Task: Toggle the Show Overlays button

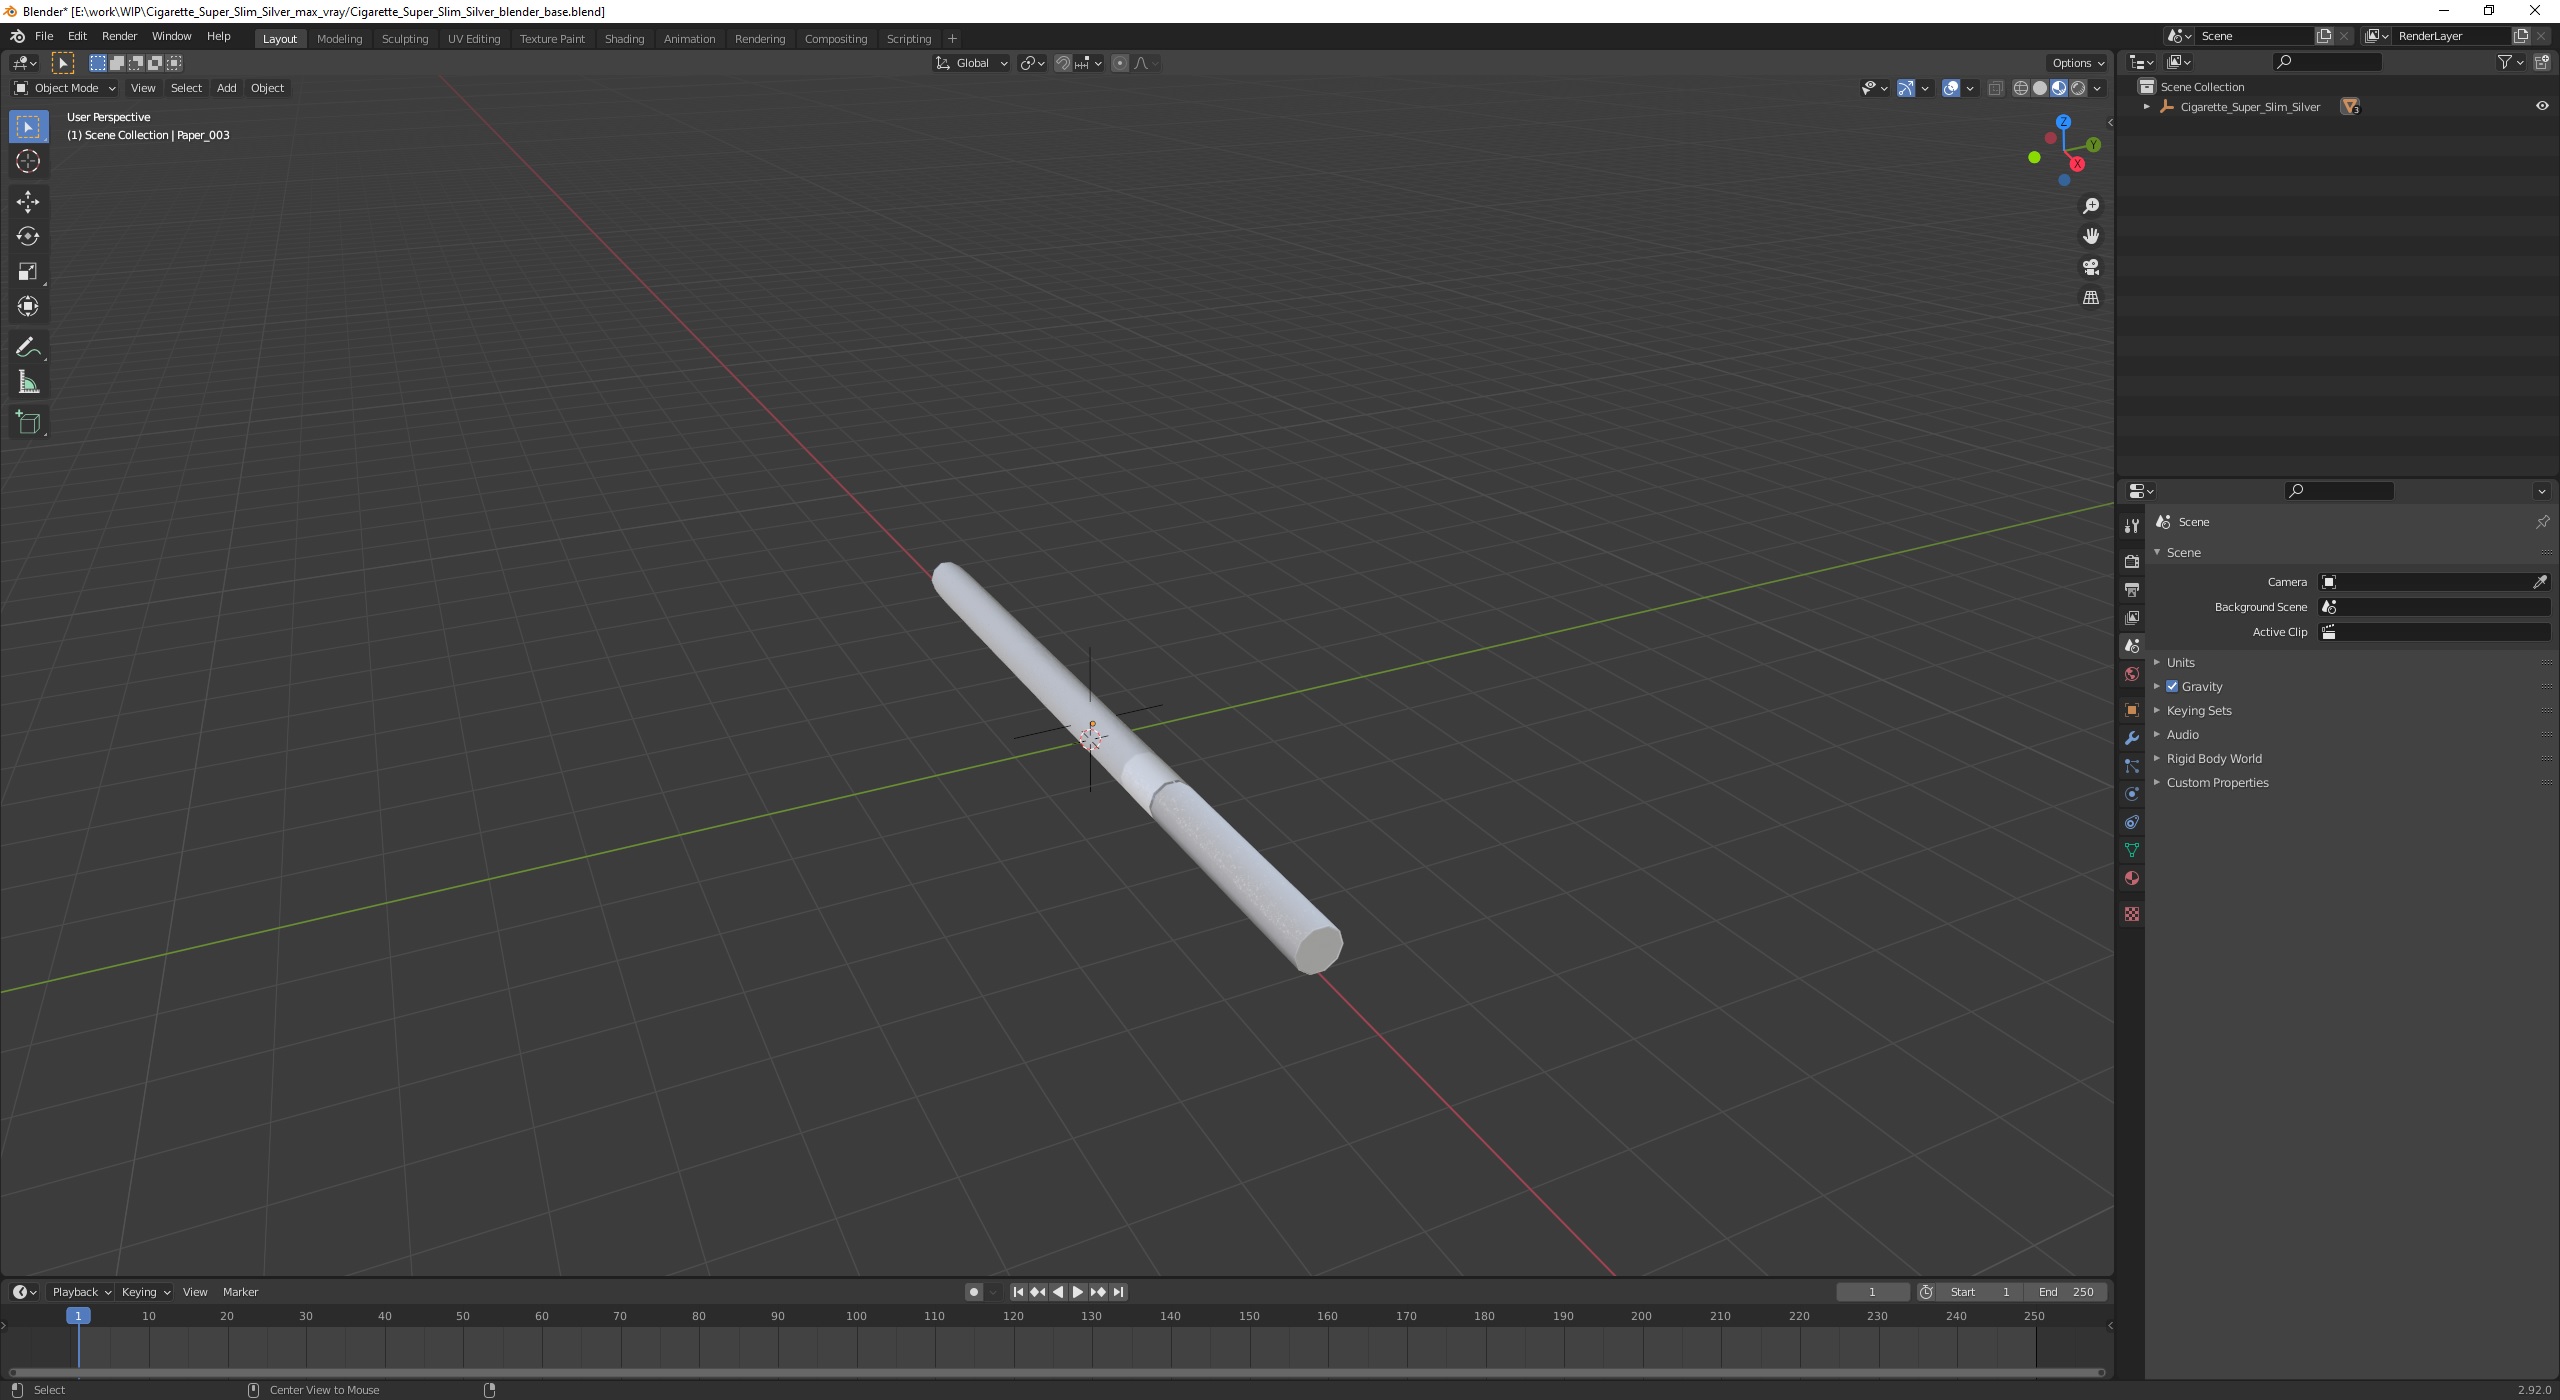Action: 1951,88
